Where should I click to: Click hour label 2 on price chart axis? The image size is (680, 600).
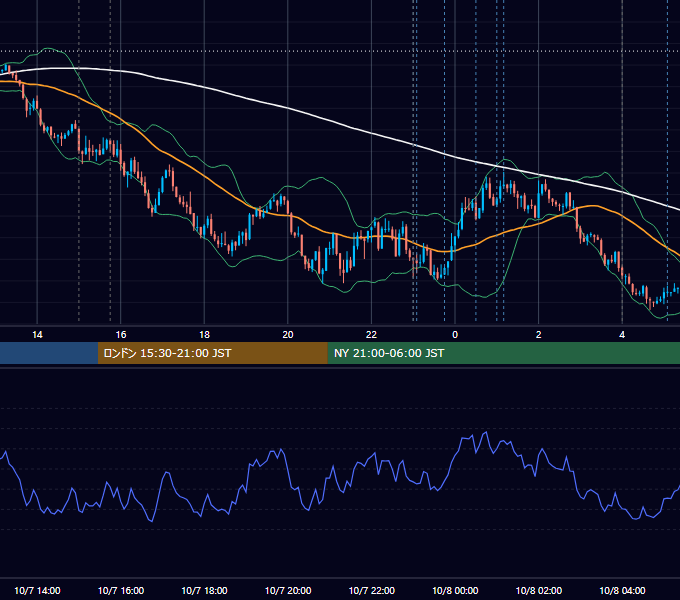(539, 335)
